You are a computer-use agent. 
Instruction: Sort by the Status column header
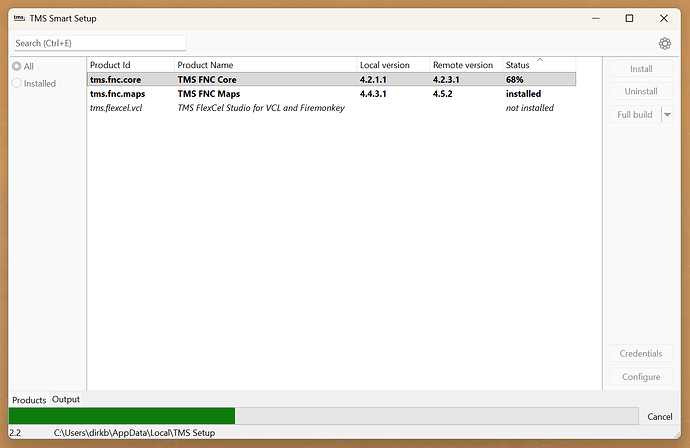pyautogui.click(x=539, y=65)
